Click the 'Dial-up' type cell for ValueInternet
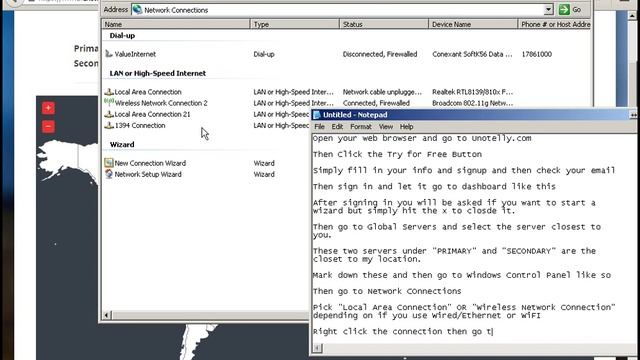640x360 pixels. (264, 54)
